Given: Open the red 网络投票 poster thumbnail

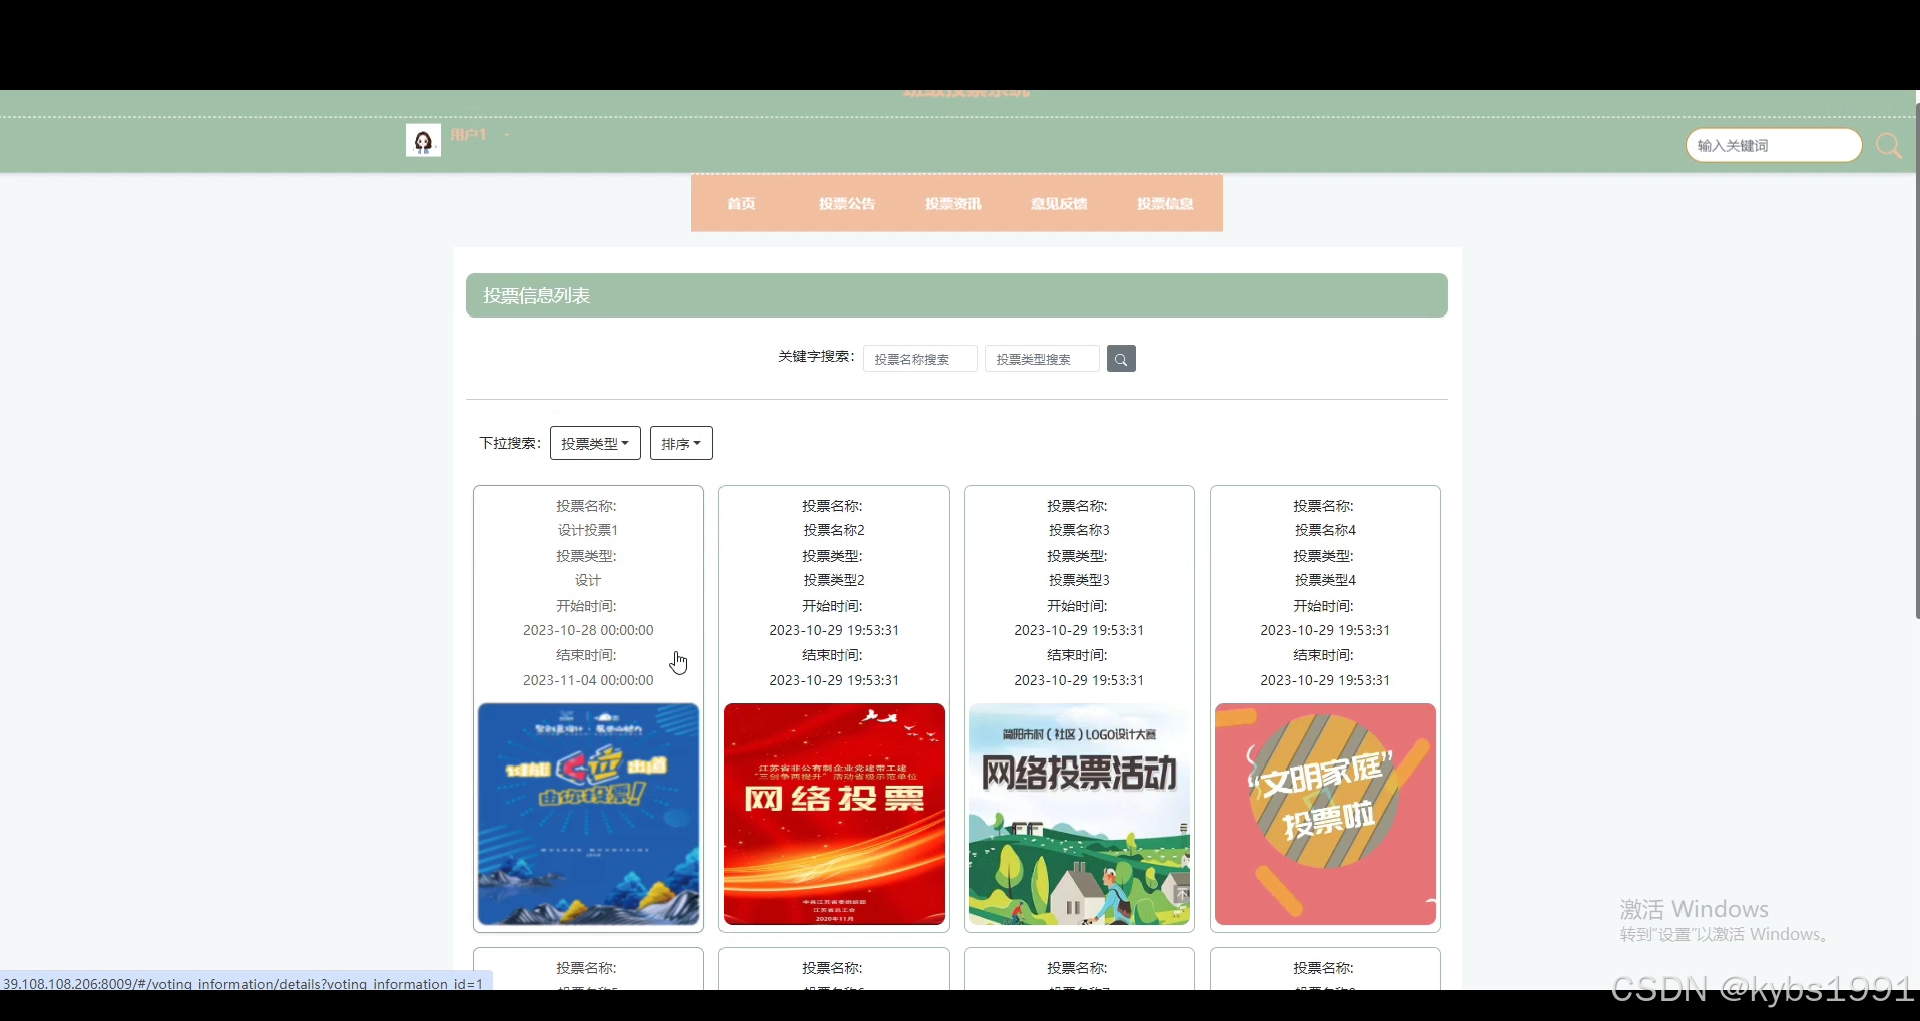Looking at the screenshot, I should (x=834, y=814).
